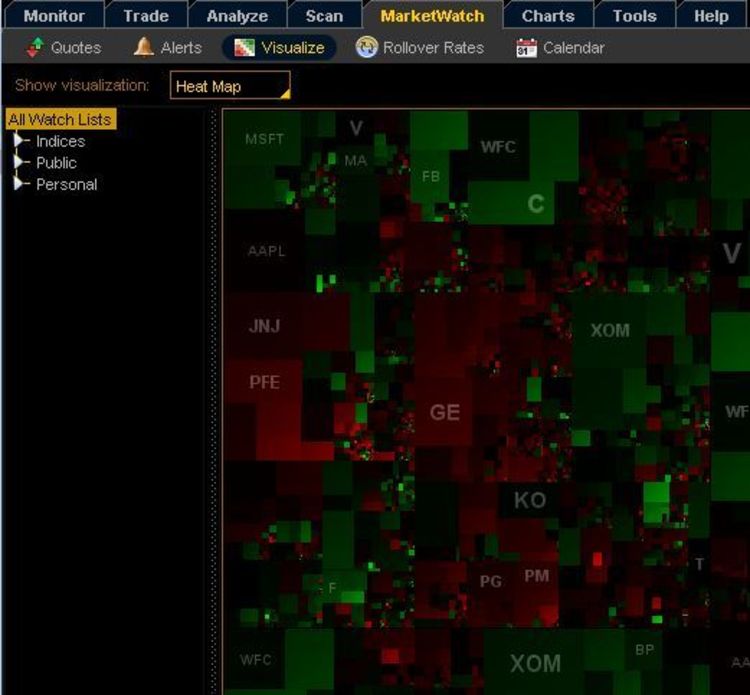This screenshot has width=750, height=695.
Task: Select the MarketWatch tab
Action: [x=432, y=16]
